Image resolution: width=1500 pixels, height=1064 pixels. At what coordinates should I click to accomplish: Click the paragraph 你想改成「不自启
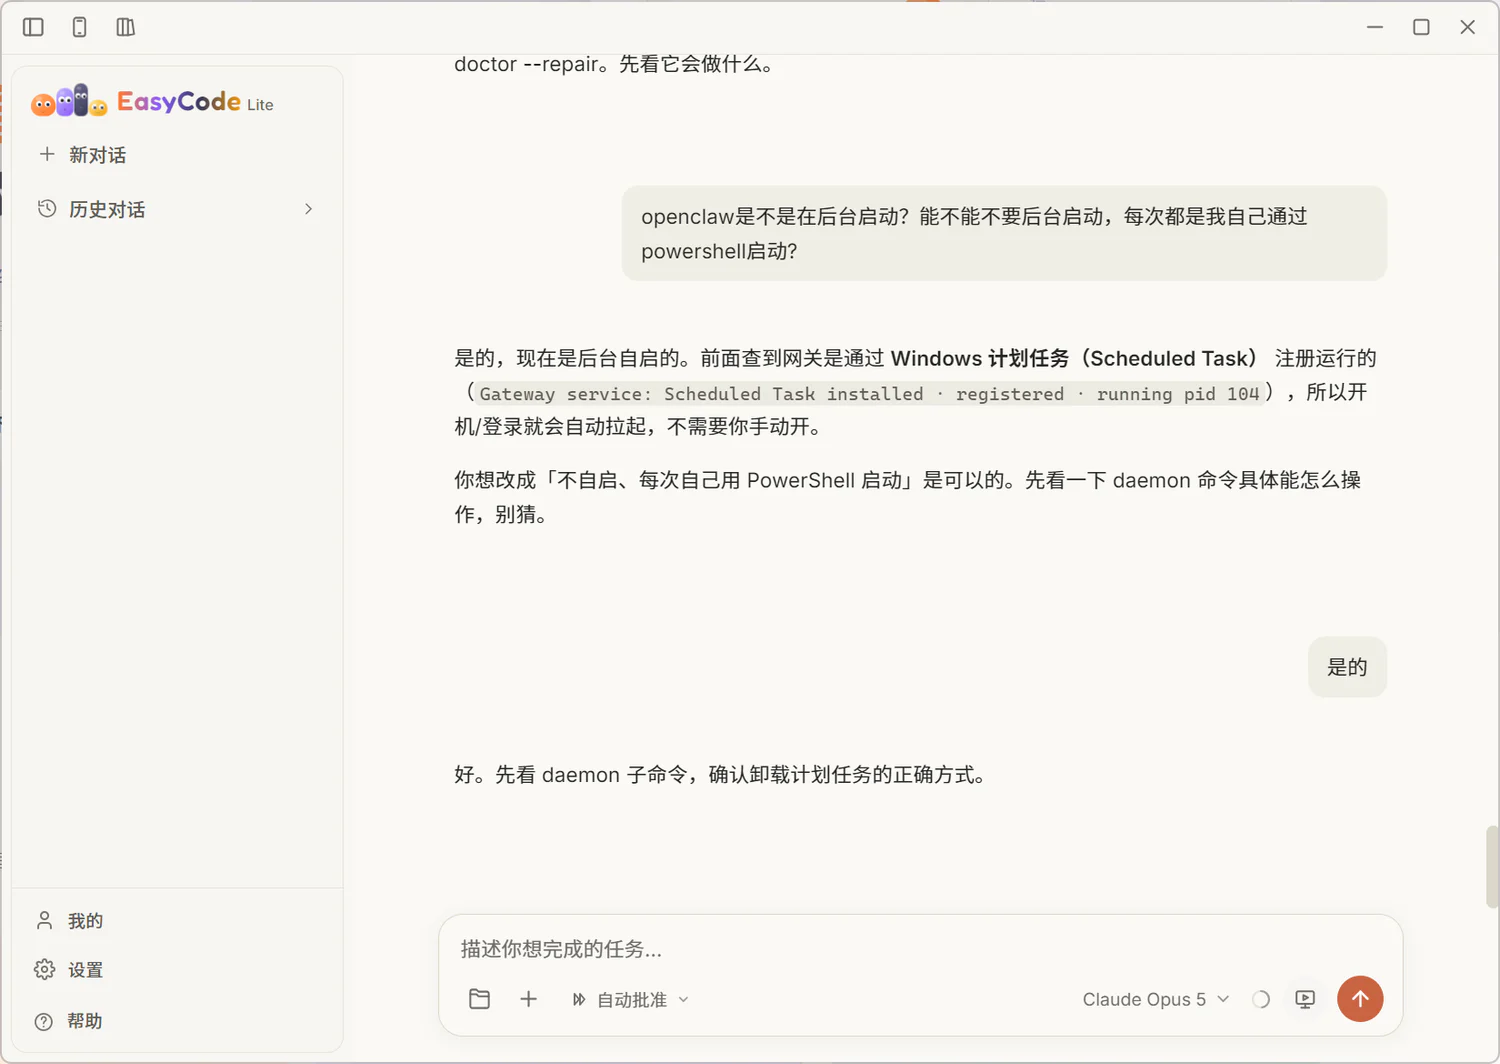click(x=908, y=497)
